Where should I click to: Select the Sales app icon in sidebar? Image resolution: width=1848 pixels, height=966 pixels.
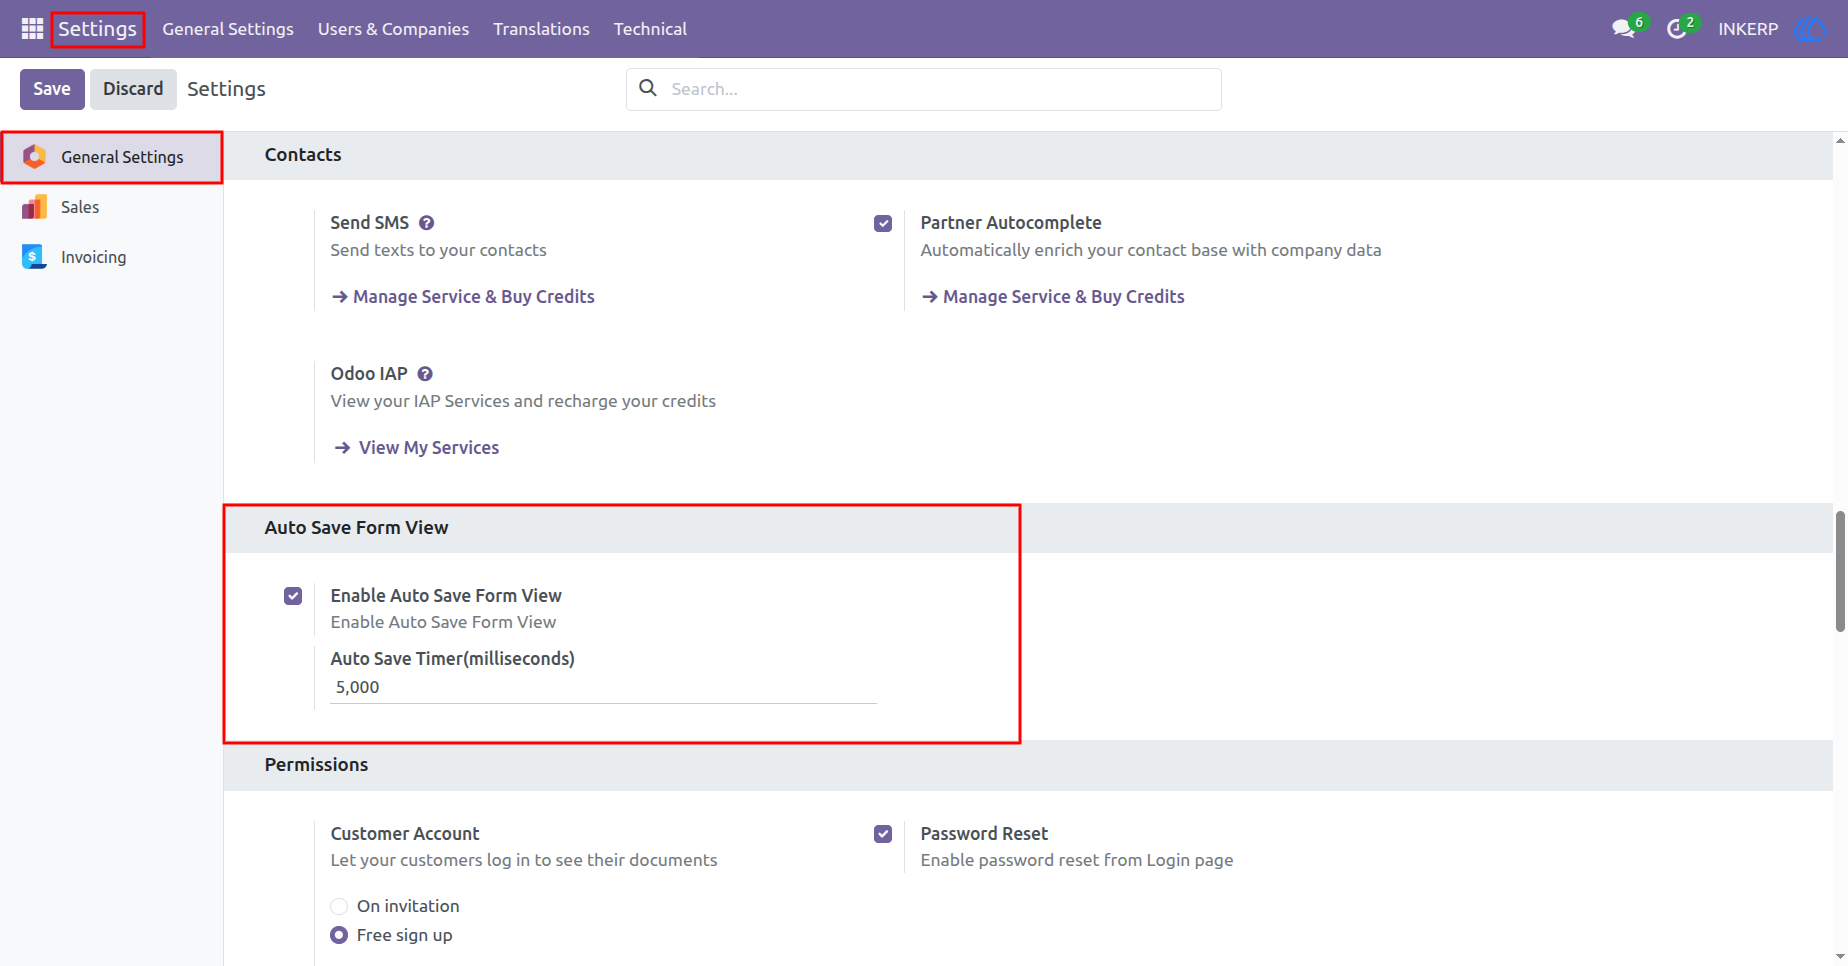(34, 207)
